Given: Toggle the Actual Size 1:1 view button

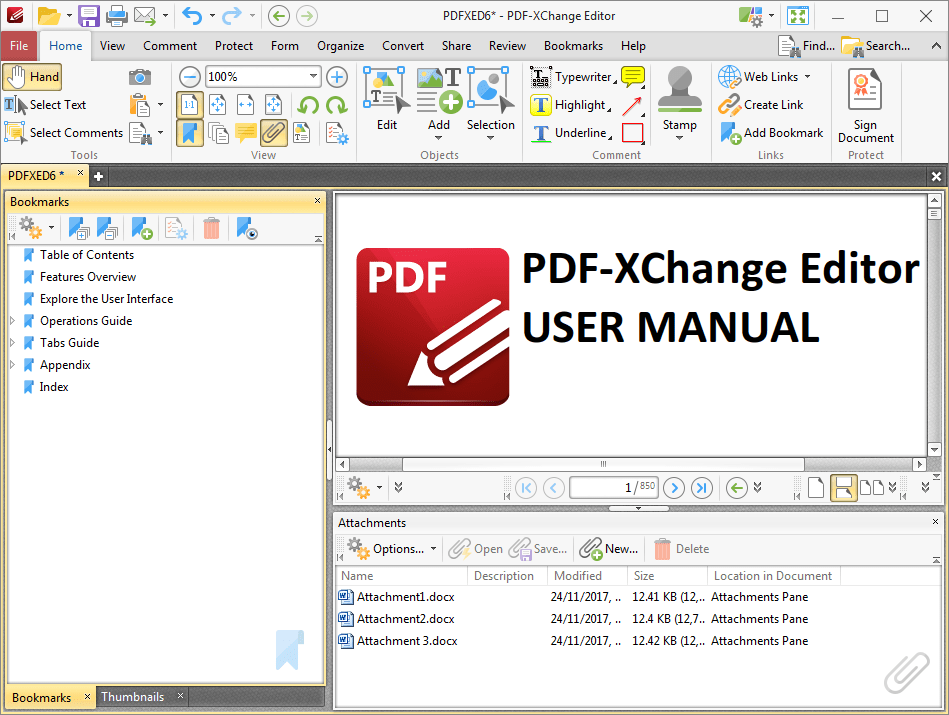Looking at the screenshot, I should (189, 105).
